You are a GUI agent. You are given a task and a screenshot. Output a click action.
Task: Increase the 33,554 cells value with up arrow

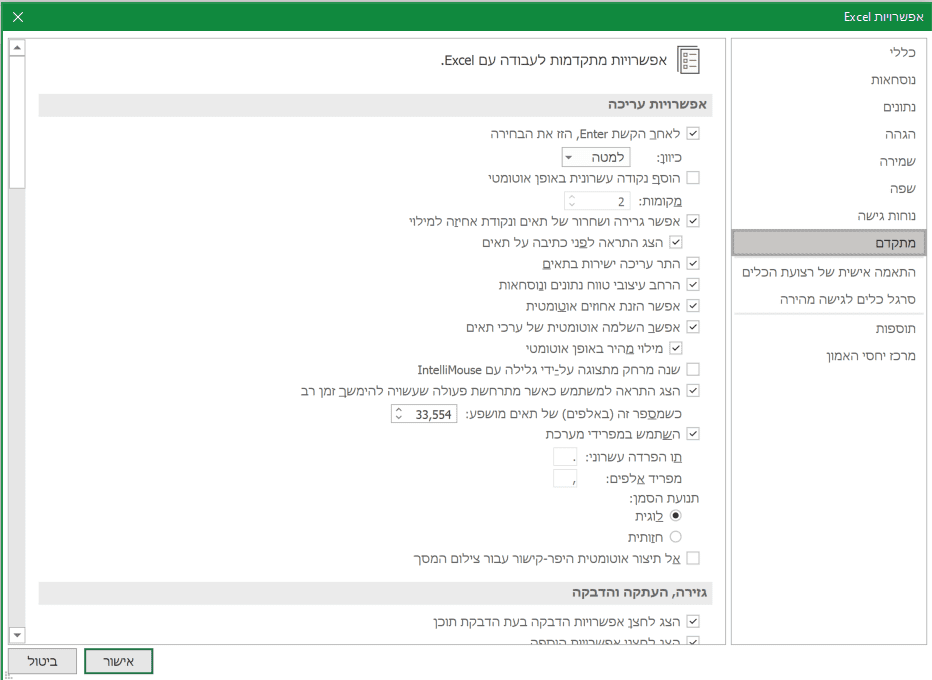pyautogui.click(x=399, y=410)
